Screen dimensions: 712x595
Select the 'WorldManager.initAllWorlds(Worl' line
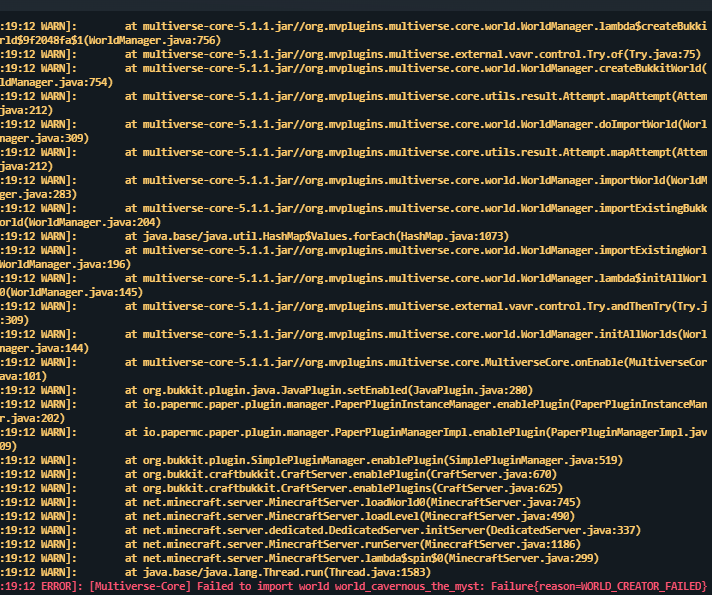click(354, 335)
